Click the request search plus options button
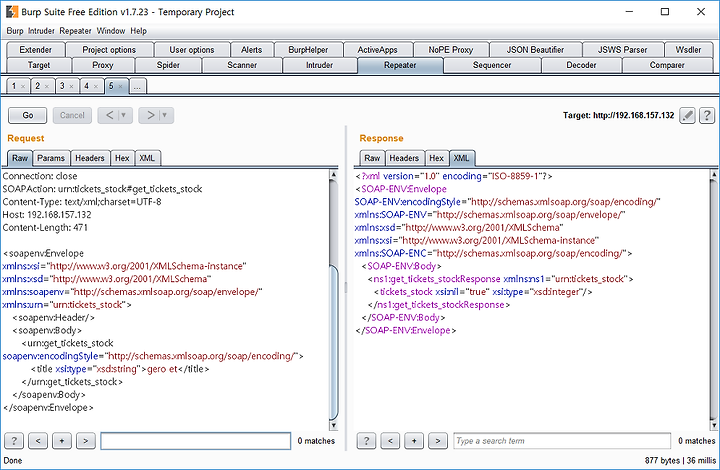 (x=62, y=441)
